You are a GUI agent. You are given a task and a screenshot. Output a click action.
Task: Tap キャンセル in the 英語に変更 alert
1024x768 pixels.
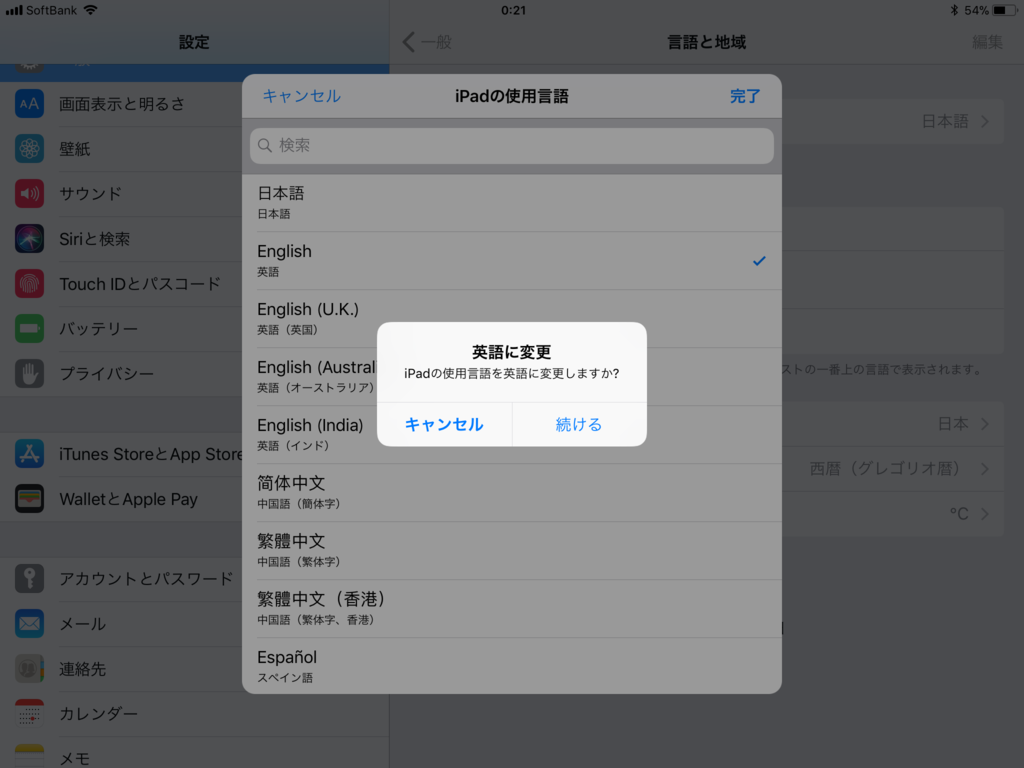(444, 424)
